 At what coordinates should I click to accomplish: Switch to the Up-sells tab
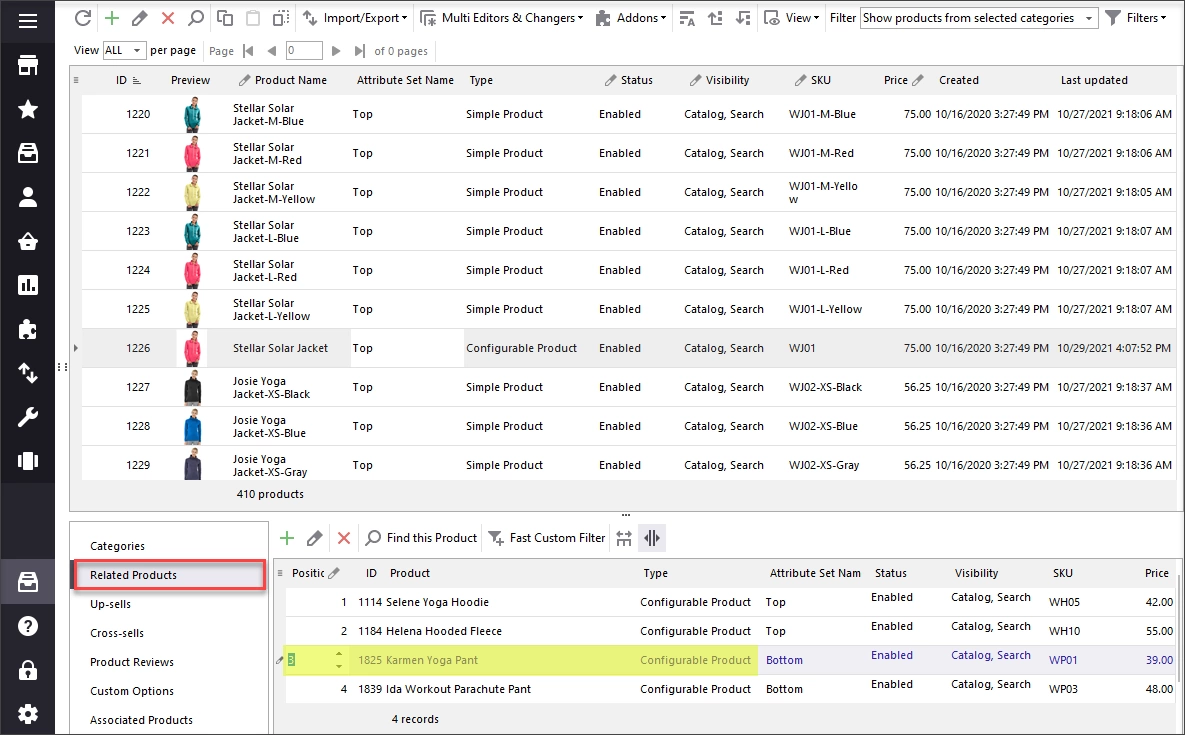pyautogui.click(x=110, y=604)
